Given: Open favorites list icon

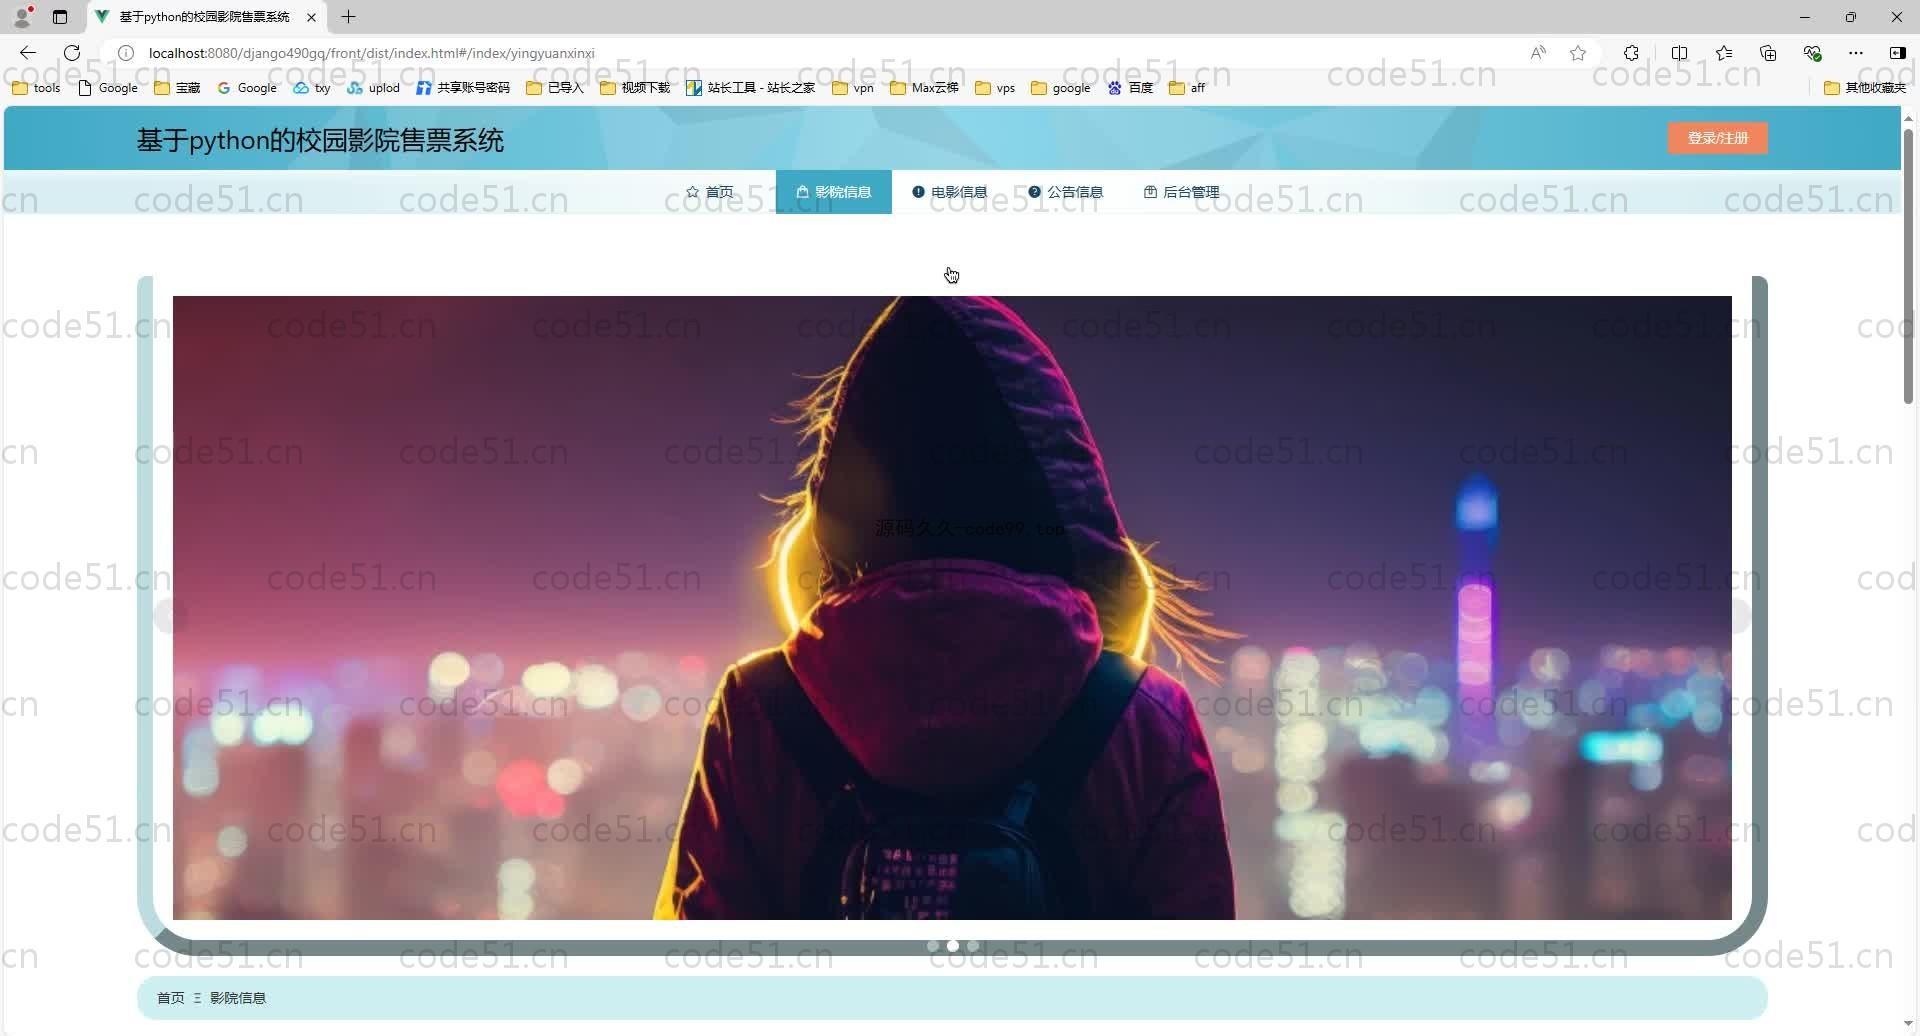Looking at the screenshot, I should [x=1724, y=53].
